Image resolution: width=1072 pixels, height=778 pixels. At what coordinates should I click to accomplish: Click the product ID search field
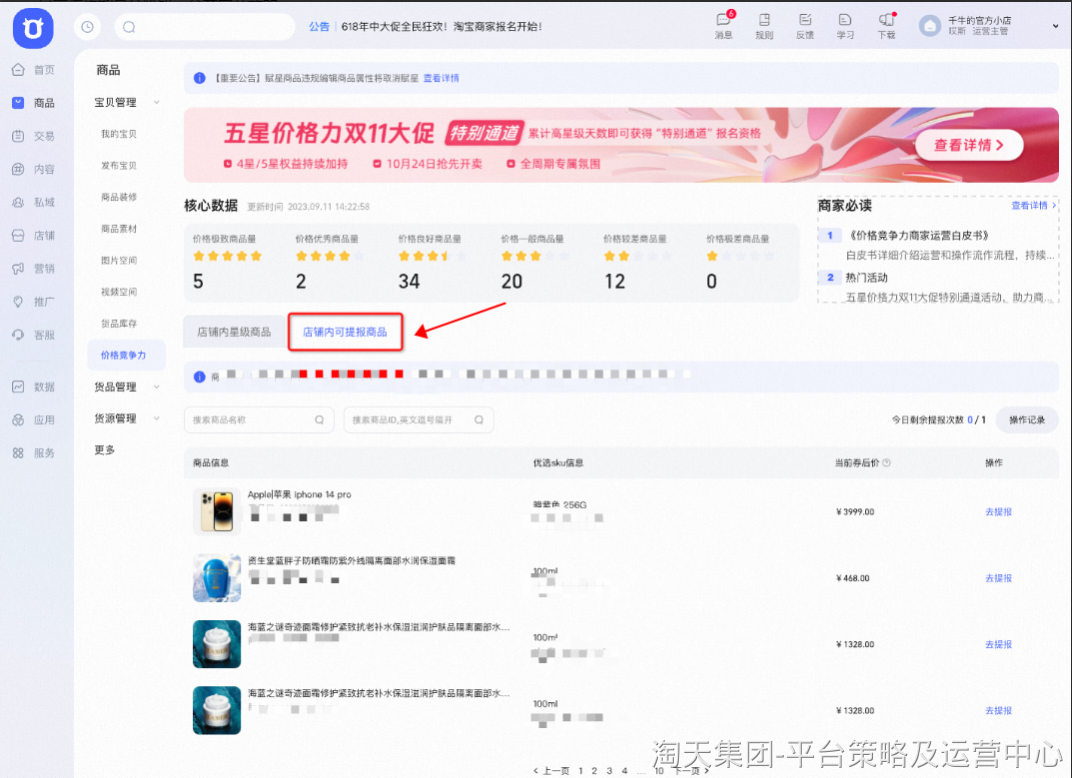tap(418, 420)
